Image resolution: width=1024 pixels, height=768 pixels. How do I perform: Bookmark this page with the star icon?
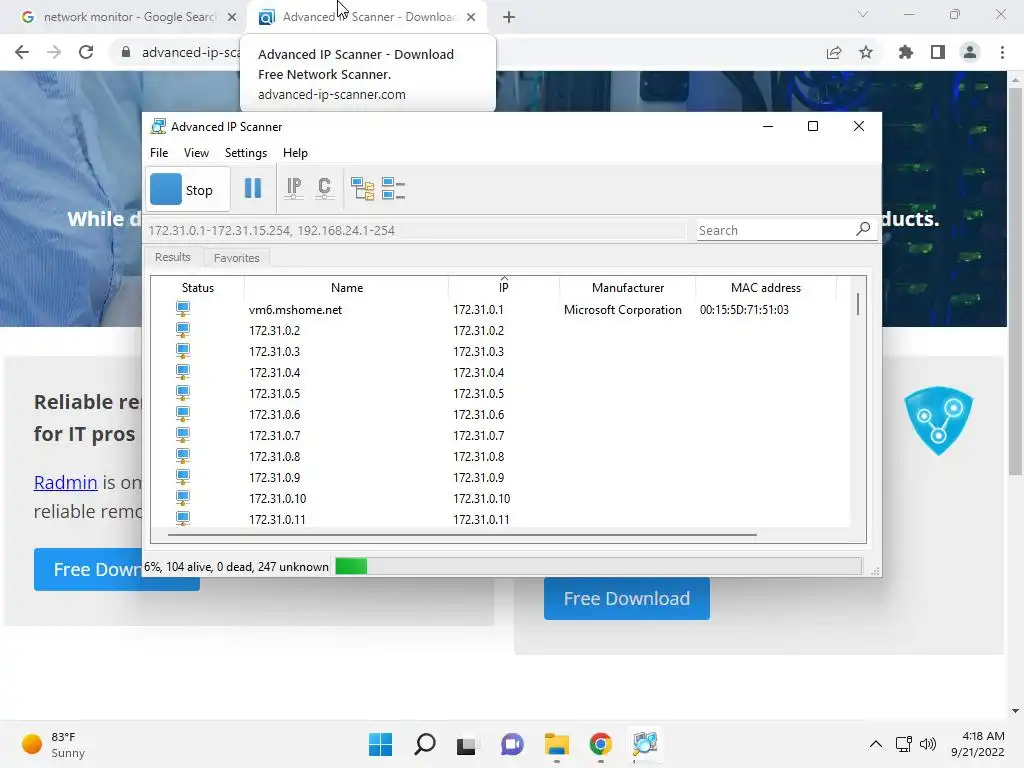[x=865, y=52]
